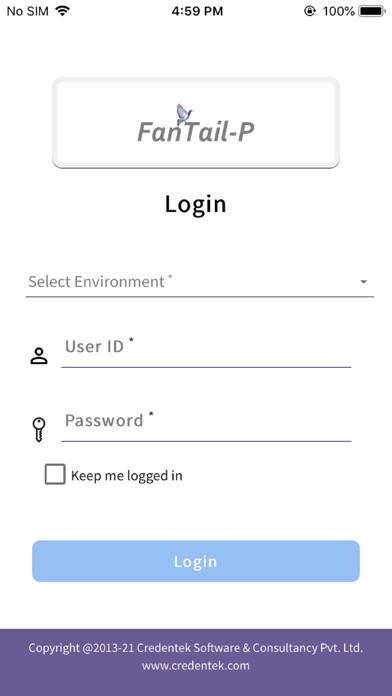The image size is (392, 696).
Task: Tap the Credentek copyright footer text
Action: [196, 648]
